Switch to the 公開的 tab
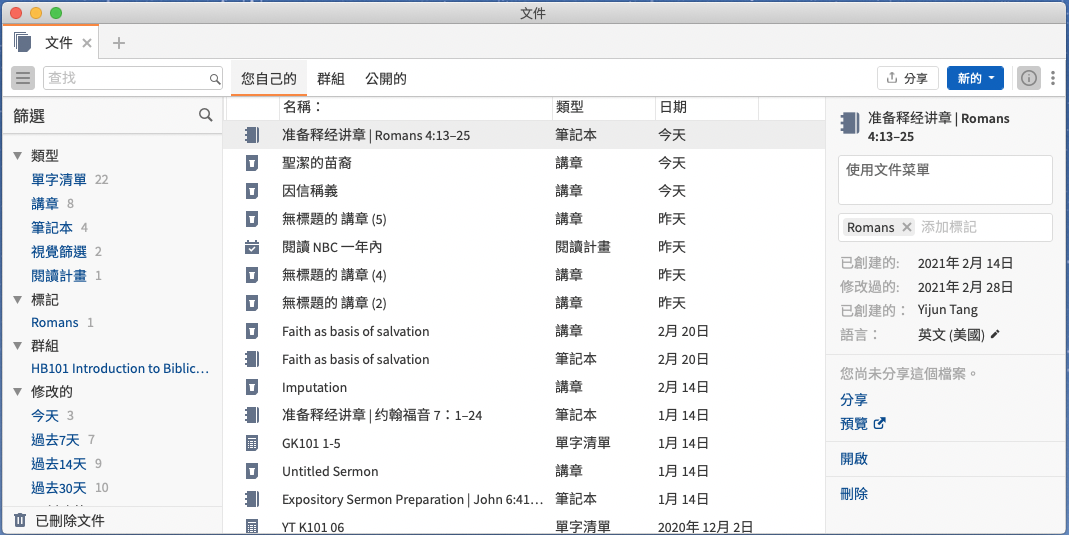1069x535 pixels. [x=385, y=78]
